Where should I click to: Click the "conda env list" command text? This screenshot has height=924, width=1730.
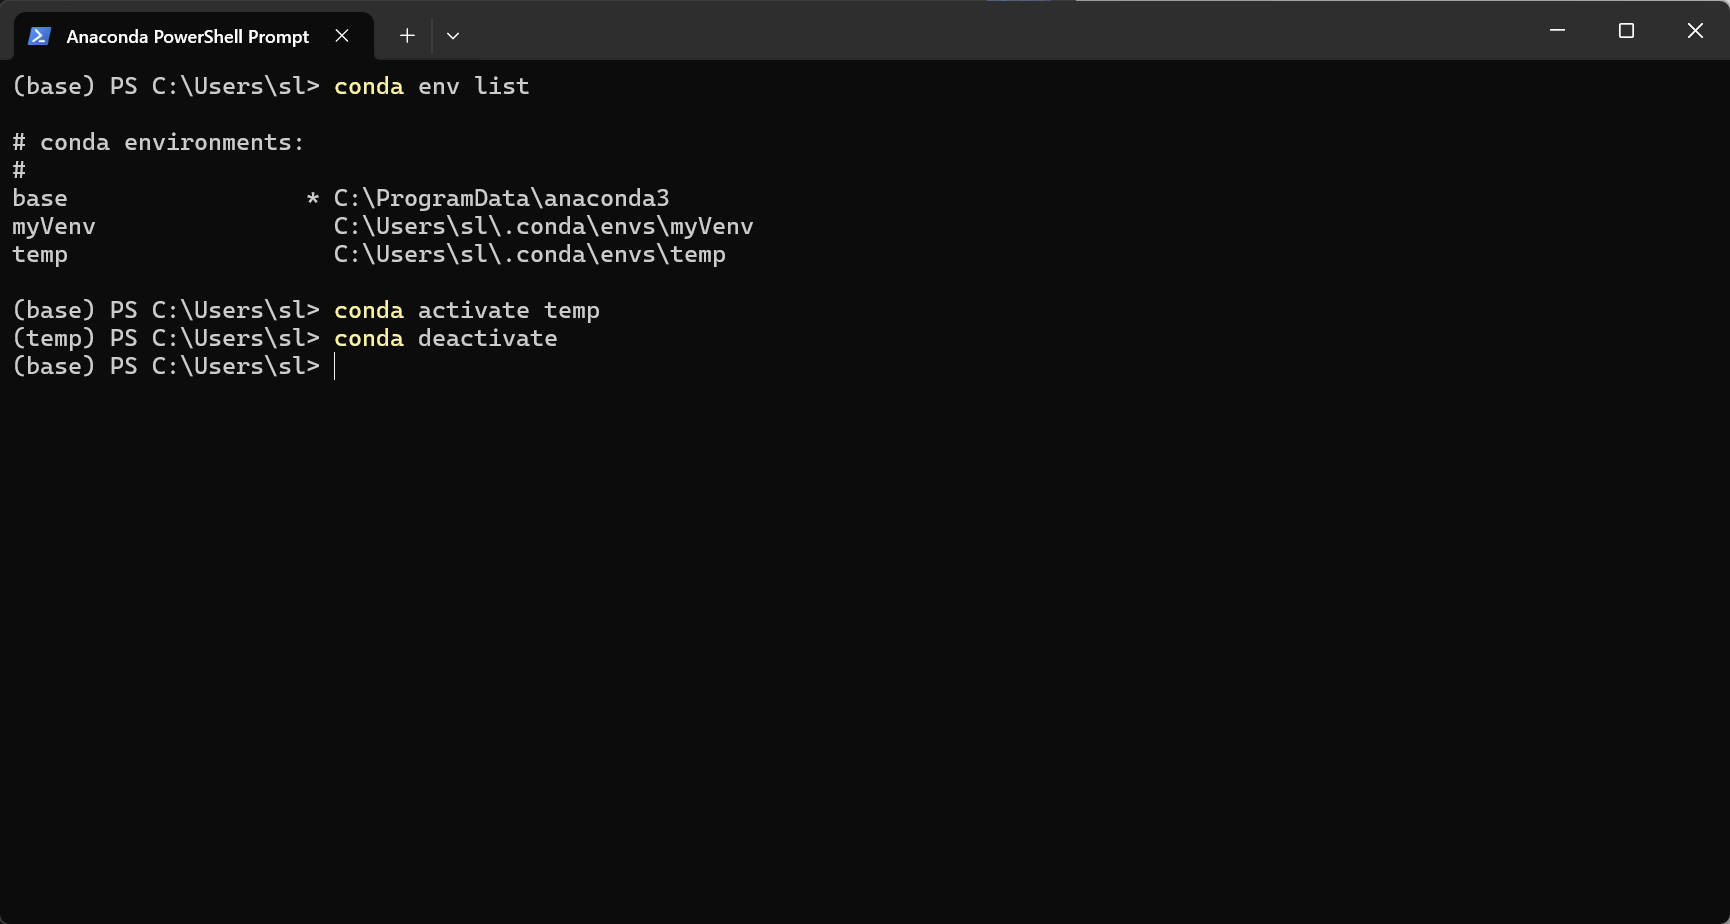click(x=431, y=87)
